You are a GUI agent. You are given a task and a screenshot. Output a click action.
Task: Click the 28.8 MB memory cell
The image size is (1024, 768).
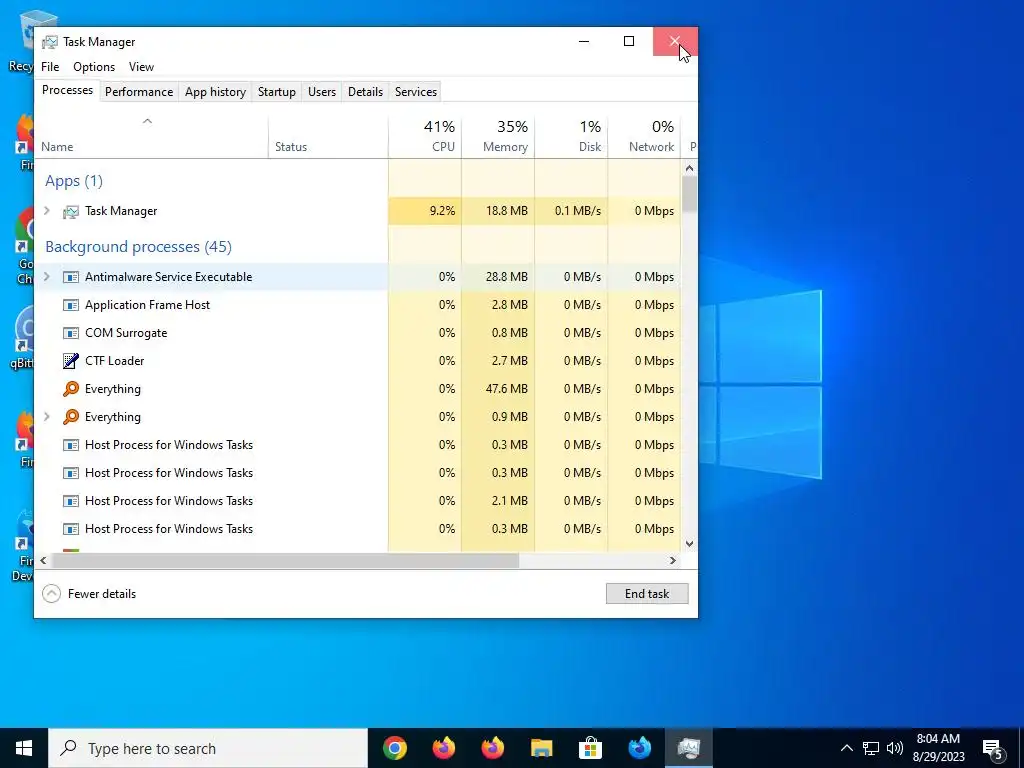(498, 277)
